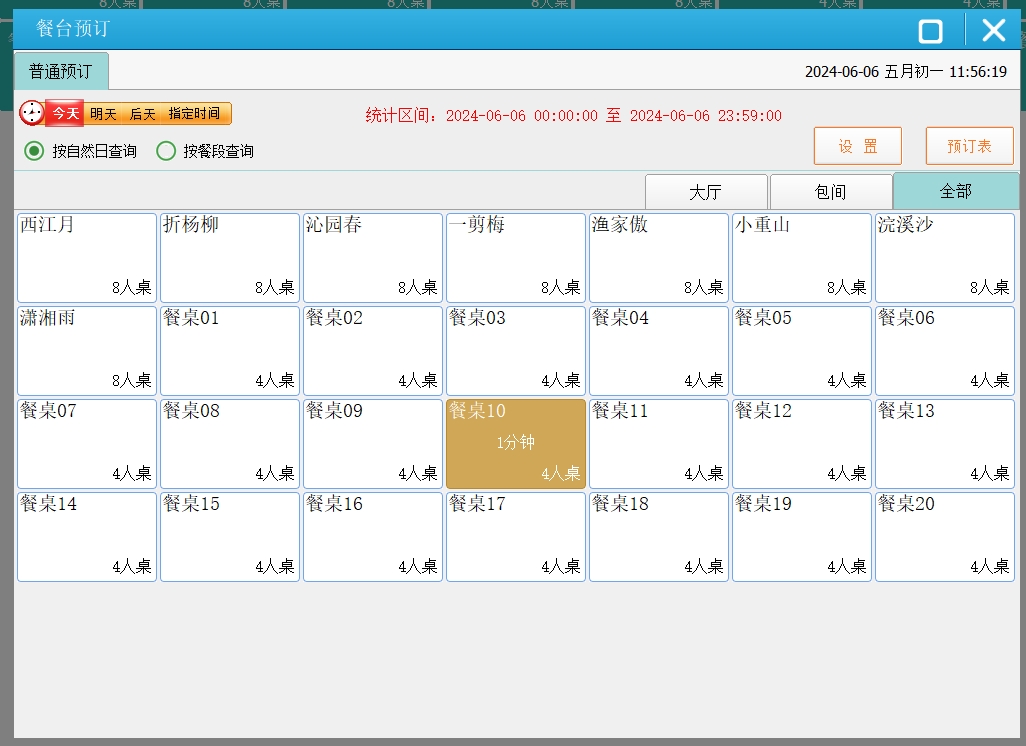Screen dimensions: 1026x746
Task: Select 按餐段查询 radio option
Action: pyautogui.click(x=166, y=151)
